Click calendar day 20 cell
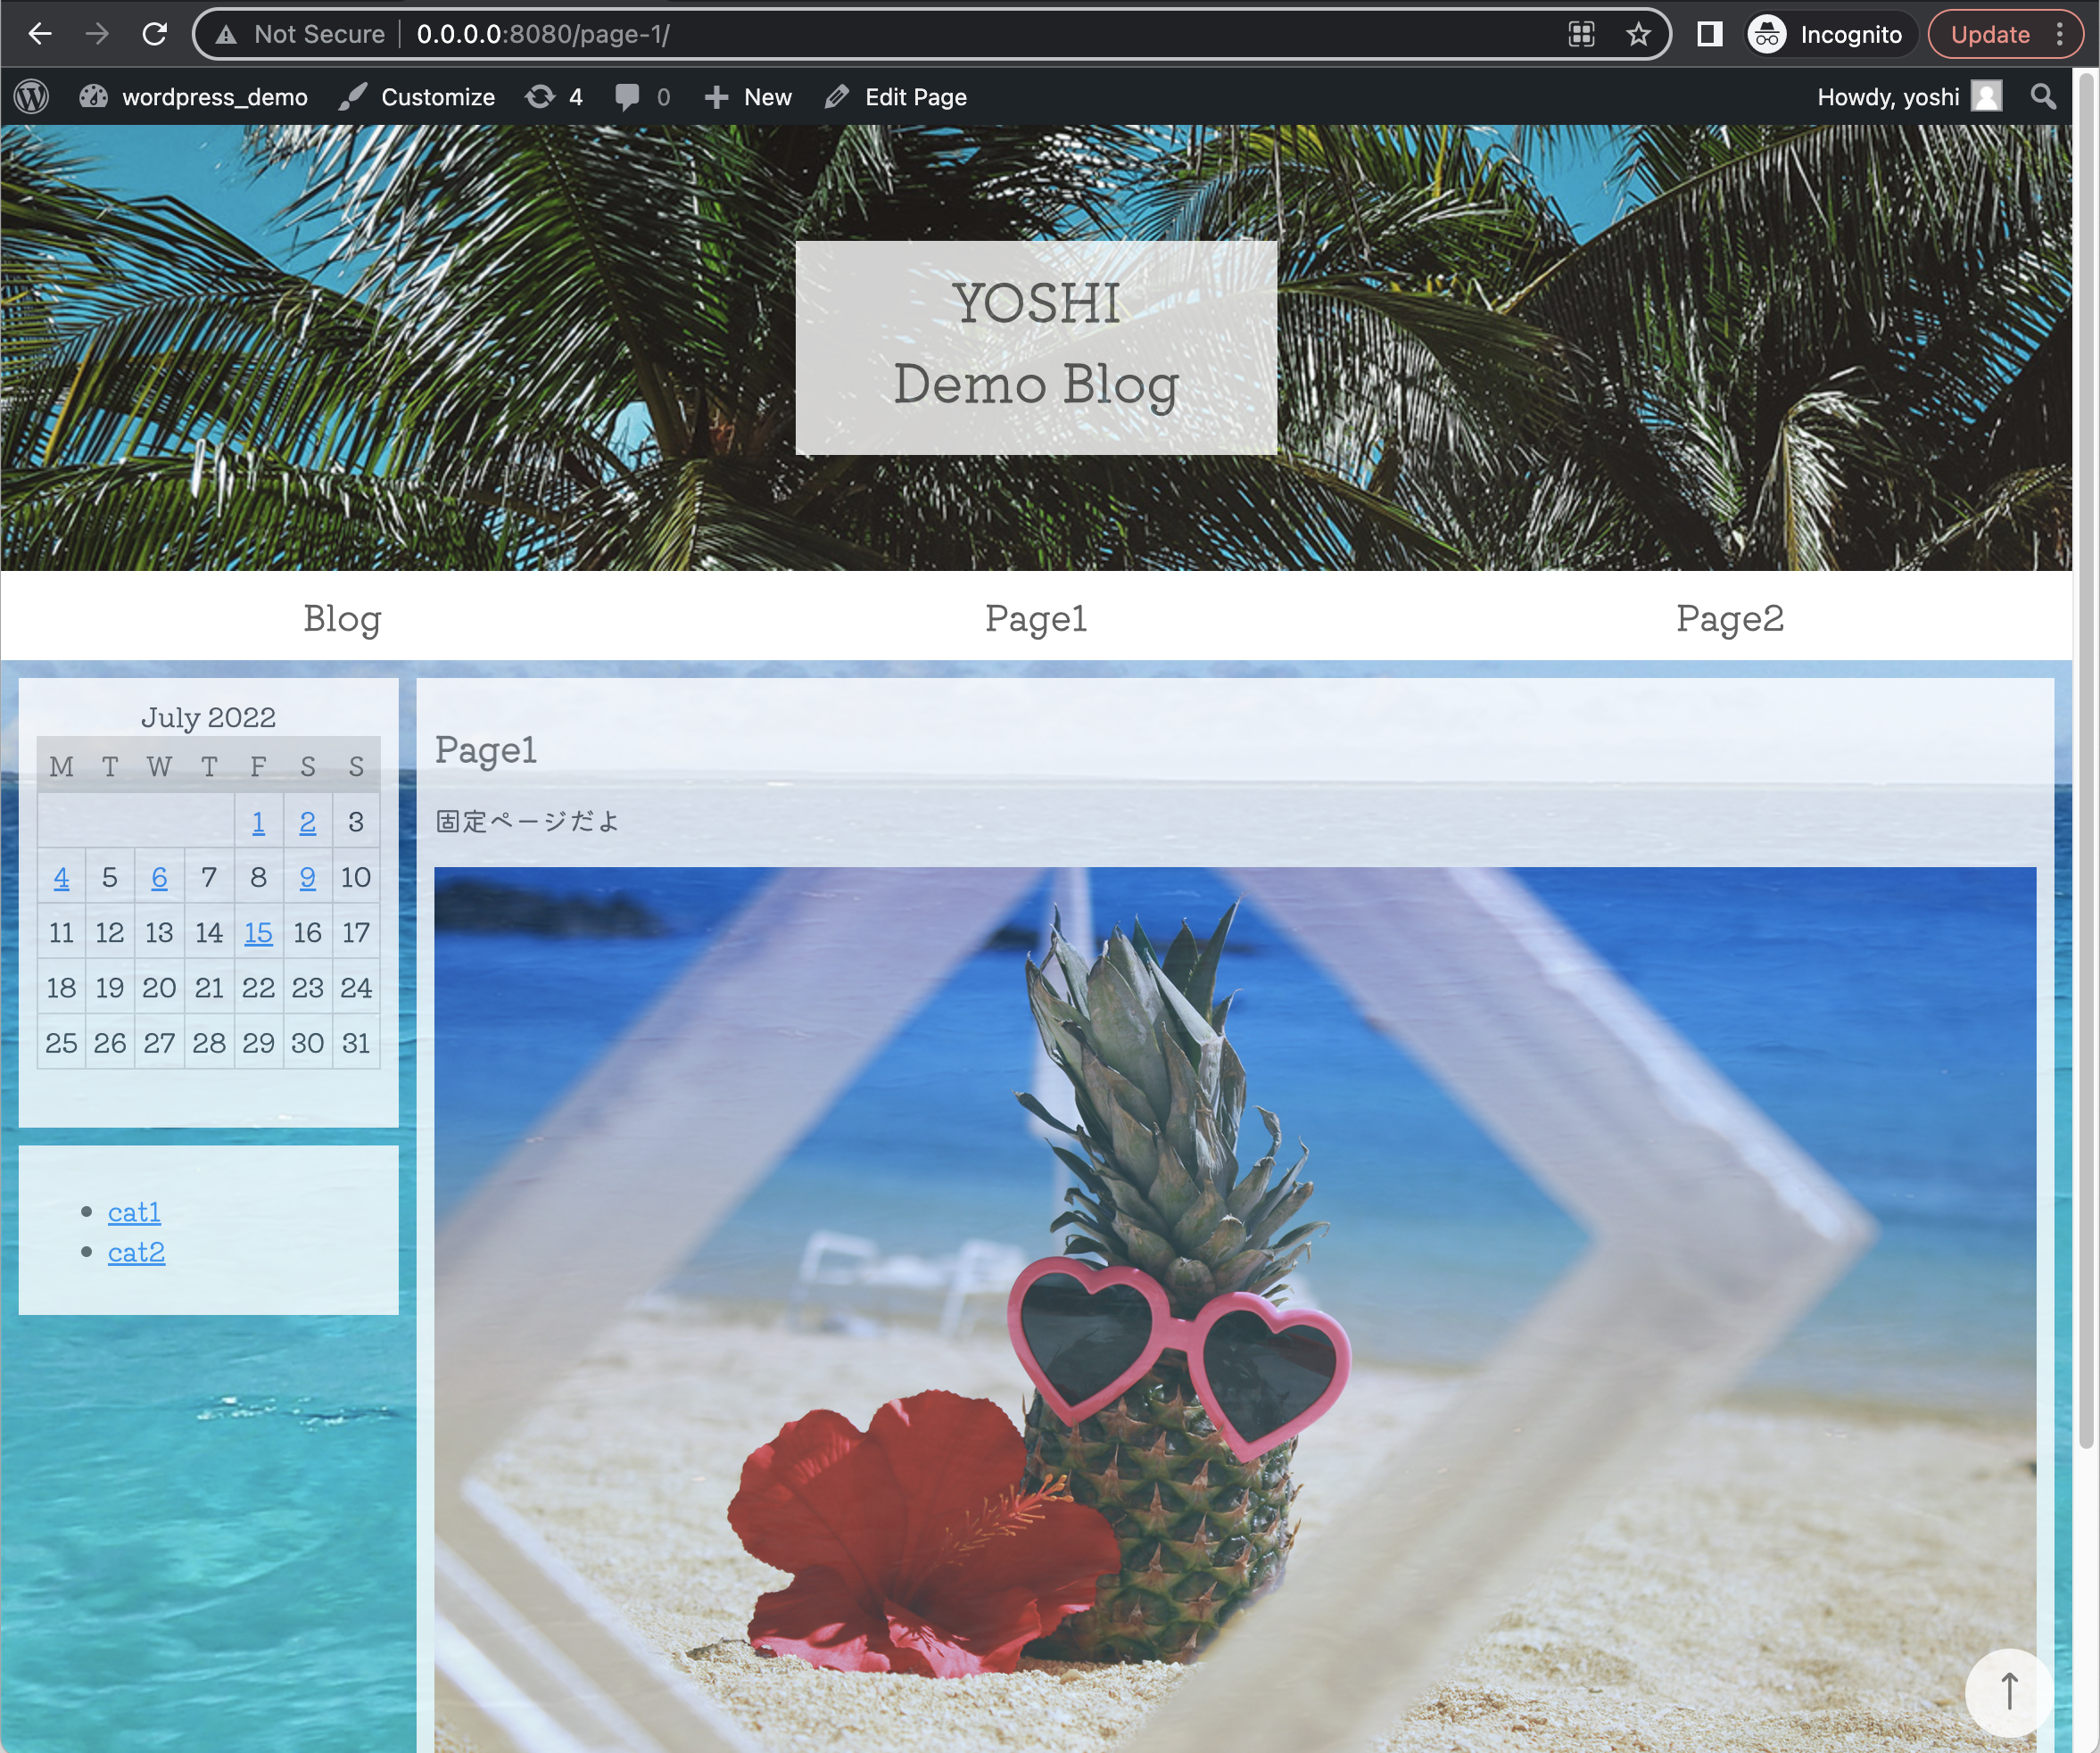 (x=159, y=988)
